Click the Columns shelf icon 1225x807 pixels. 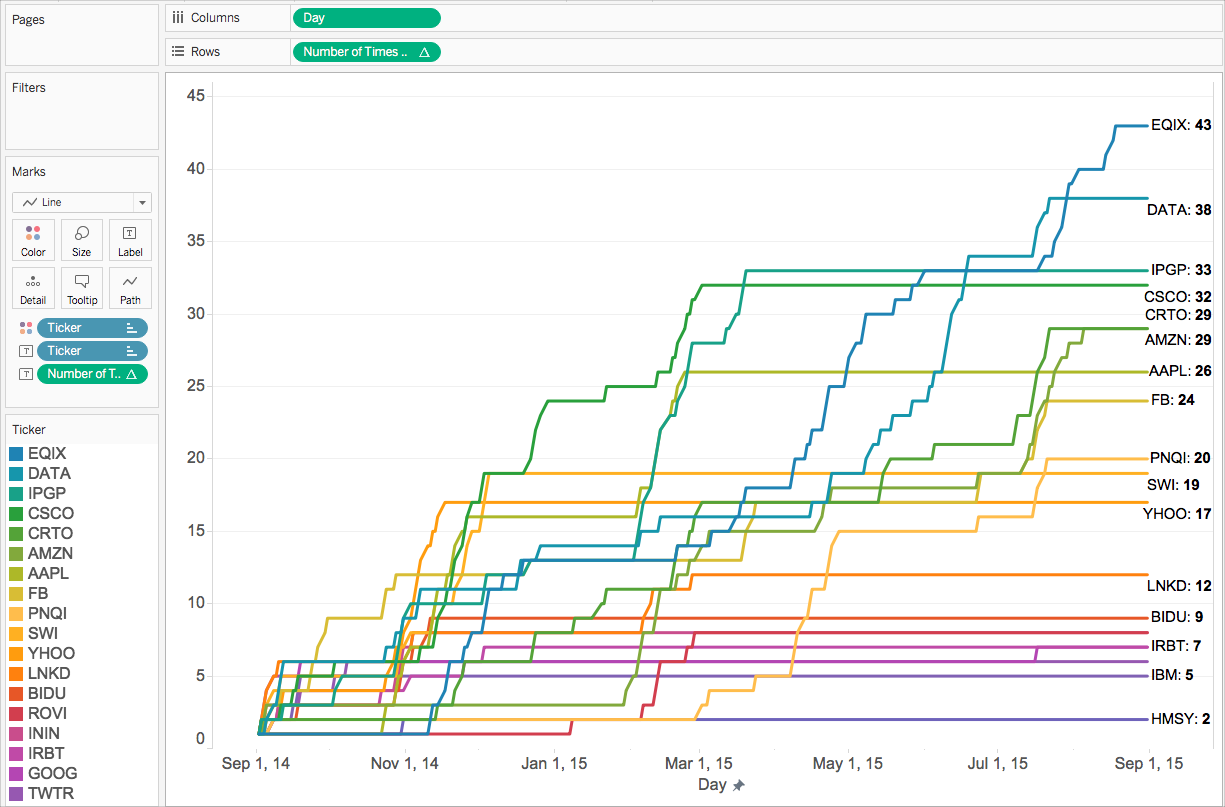pos(178,17)
